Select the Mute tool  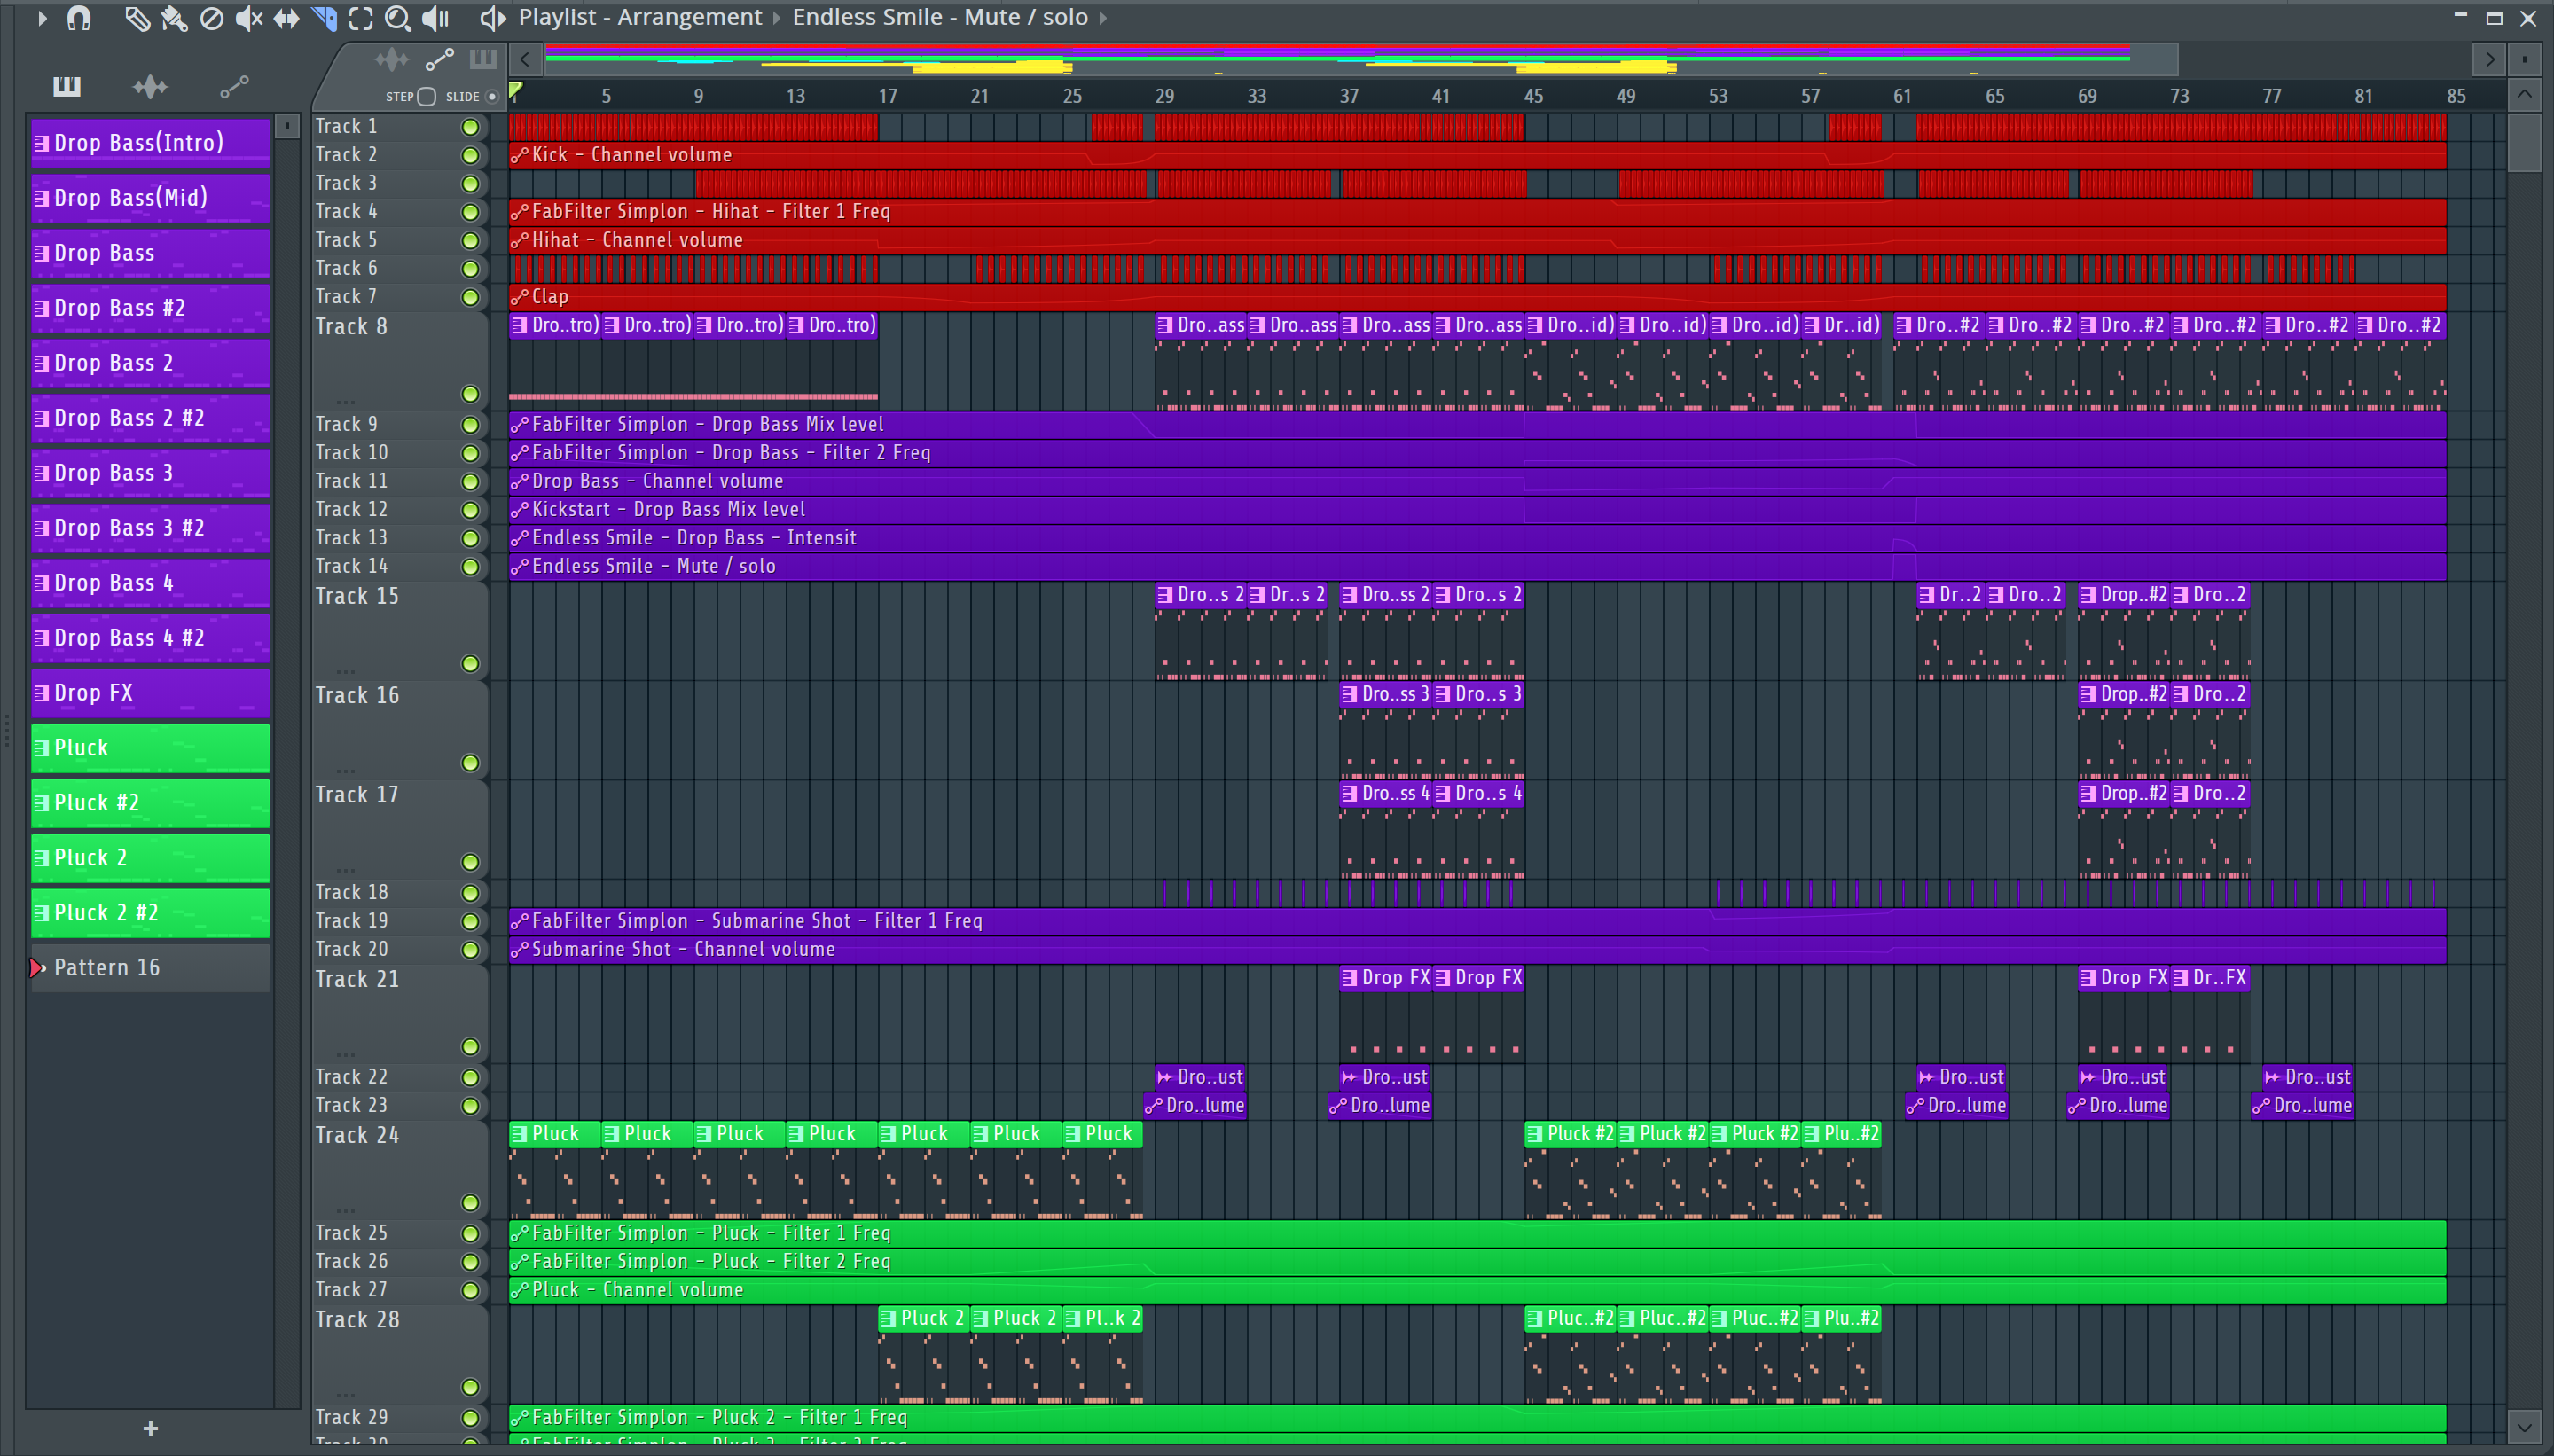248,18
